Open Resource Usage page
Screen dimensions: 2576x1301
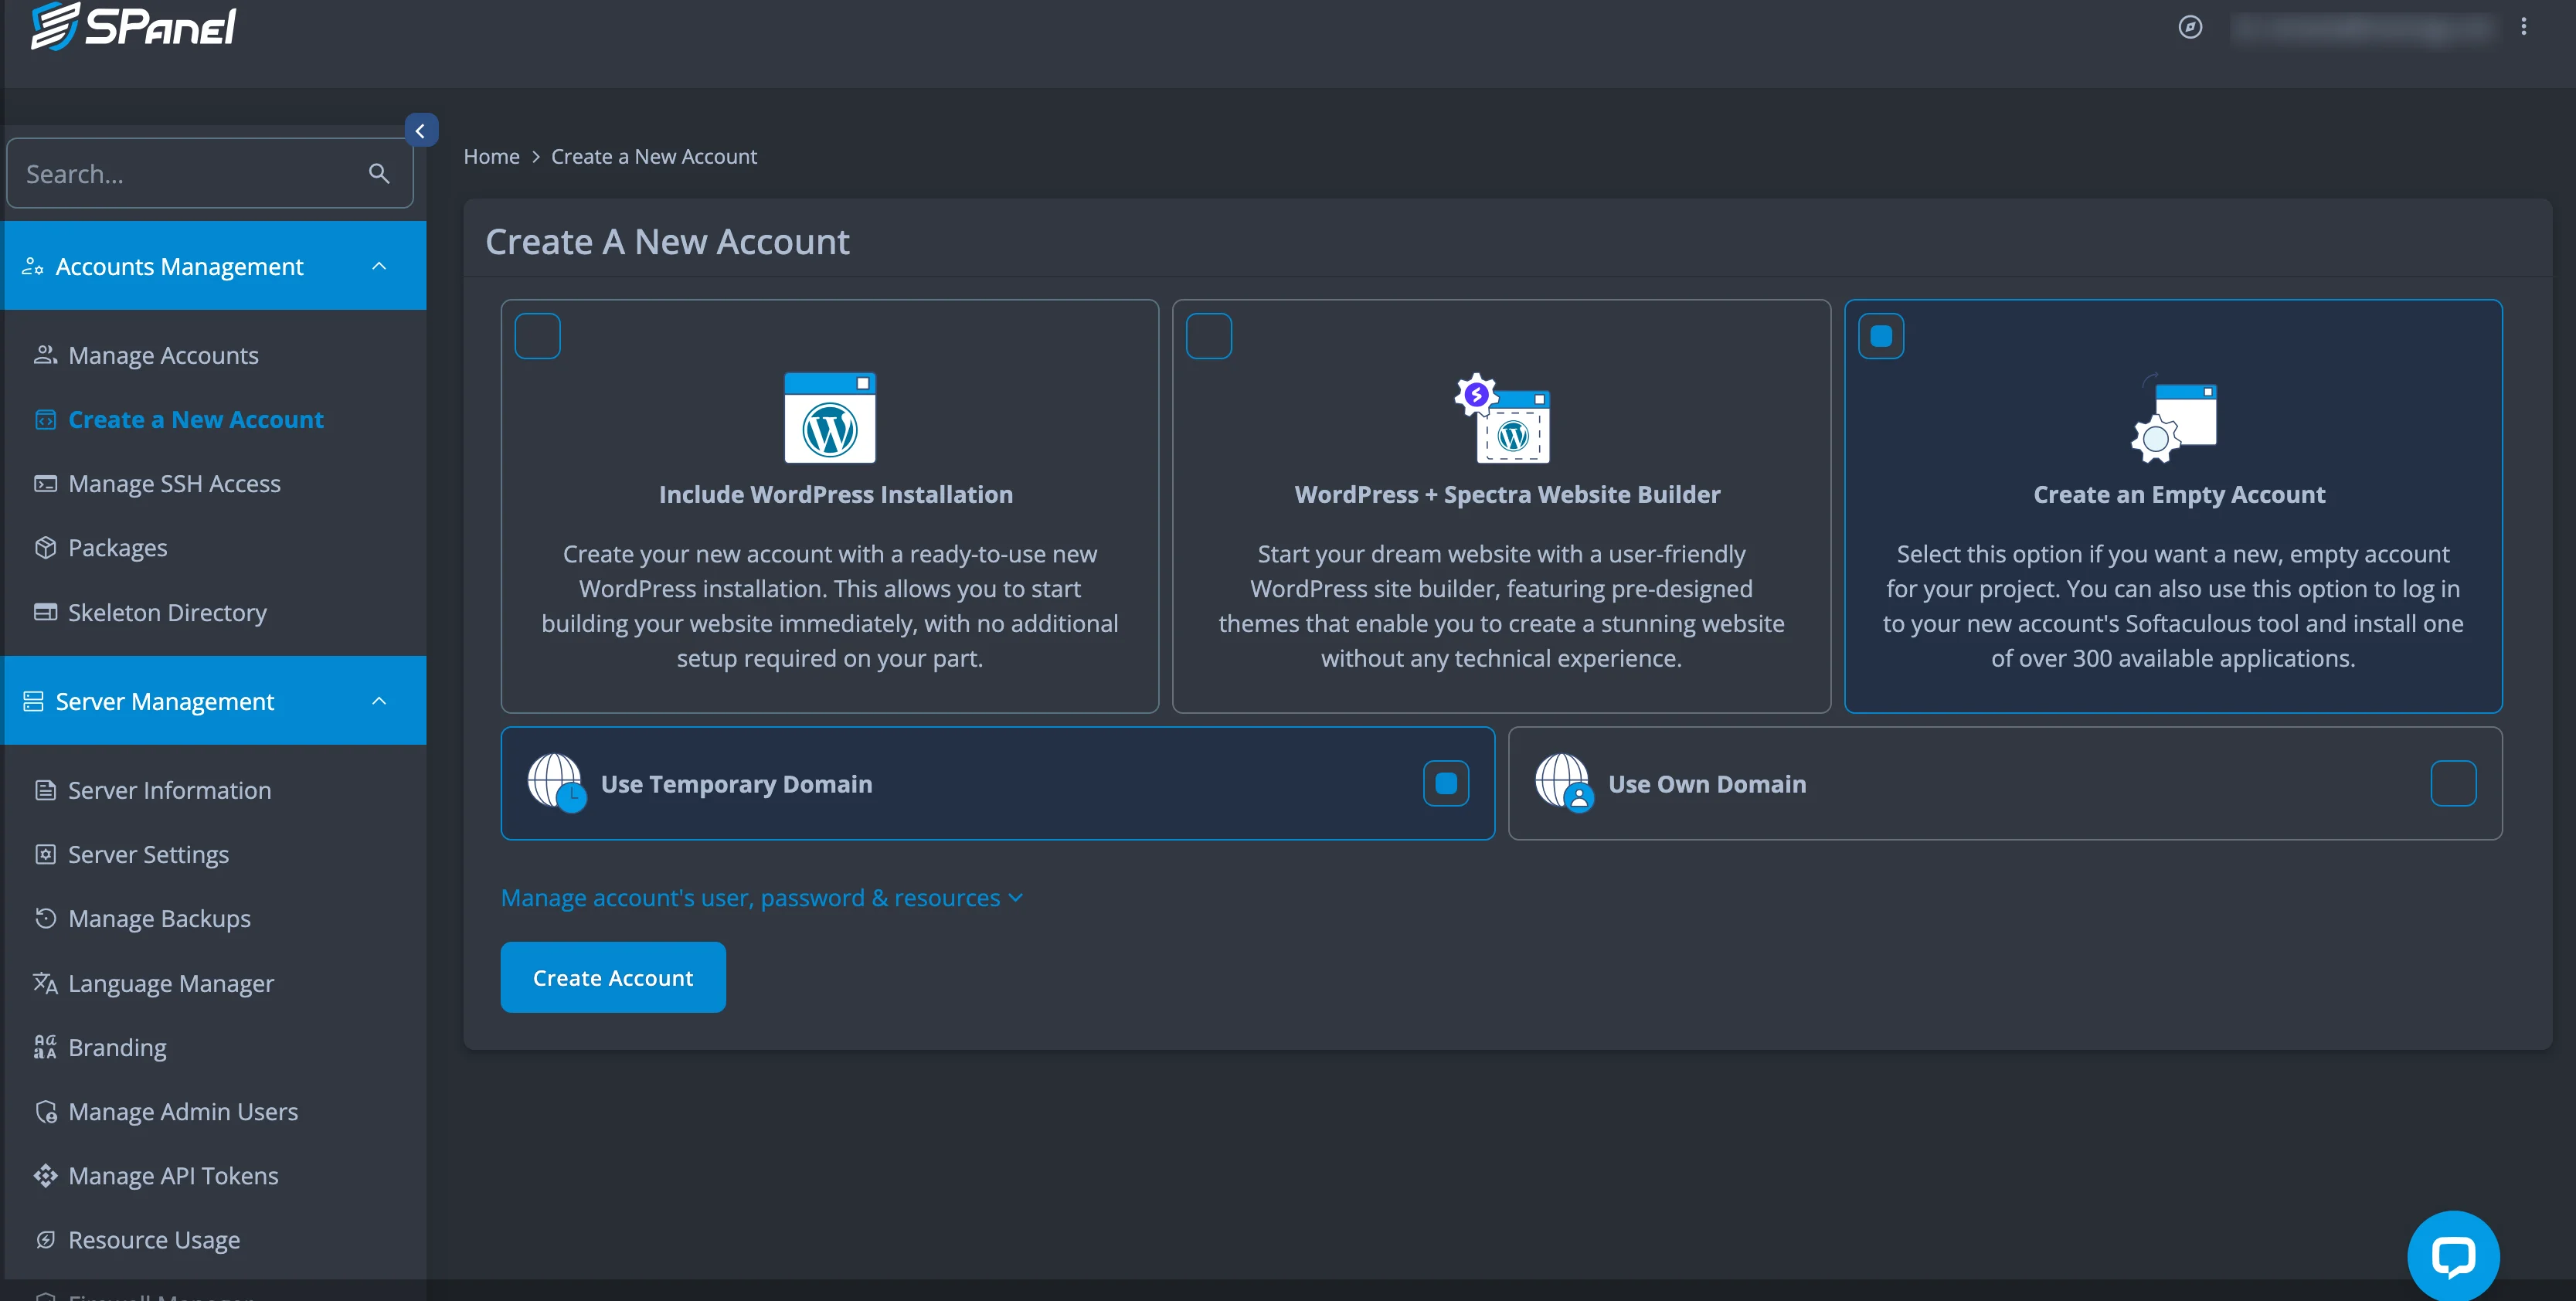tap(154, 1239)
